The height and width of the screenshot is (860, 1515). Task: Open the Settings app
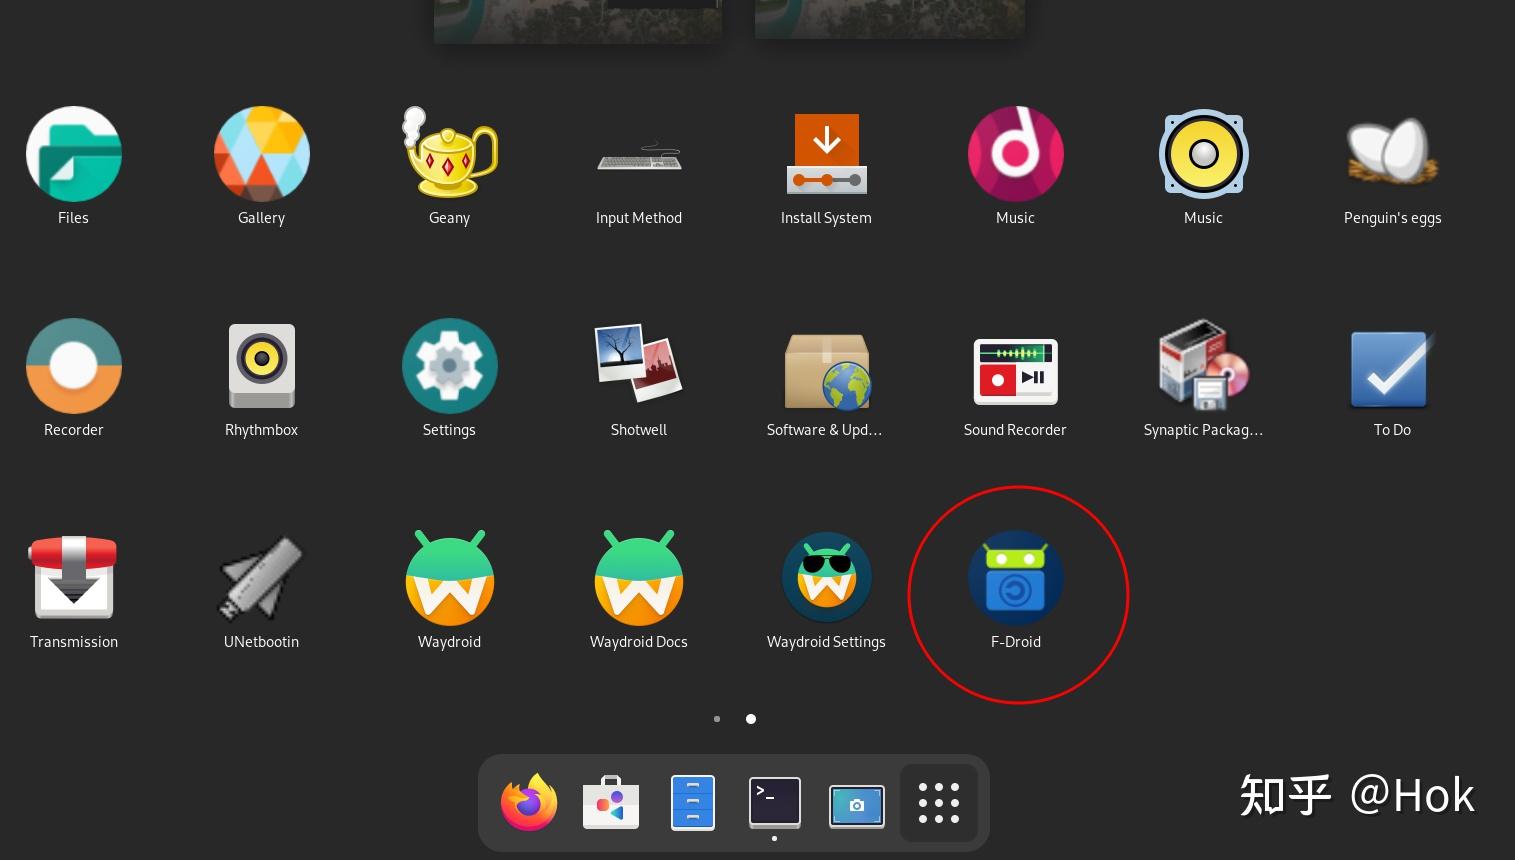pos(449,366)
